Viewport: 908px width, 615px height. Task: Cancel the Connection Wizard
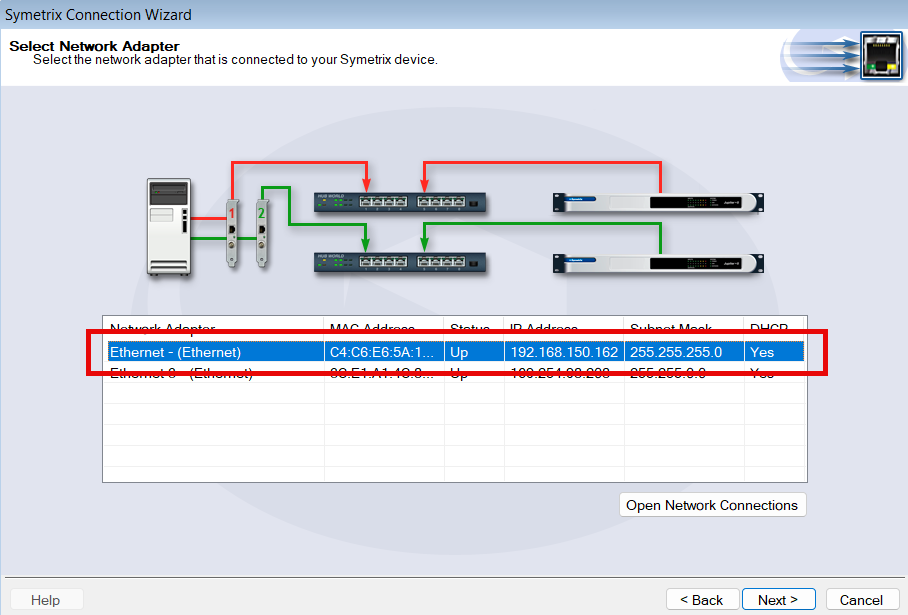862,600
